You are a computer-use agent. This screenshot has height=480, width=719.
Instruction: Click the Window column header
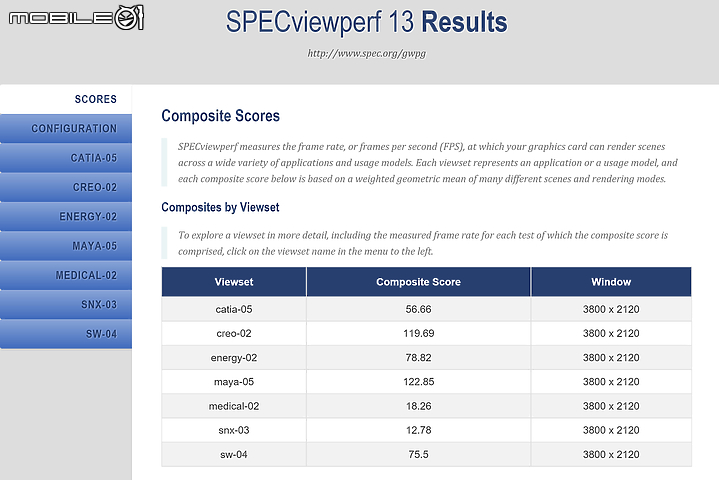point(611,282)
